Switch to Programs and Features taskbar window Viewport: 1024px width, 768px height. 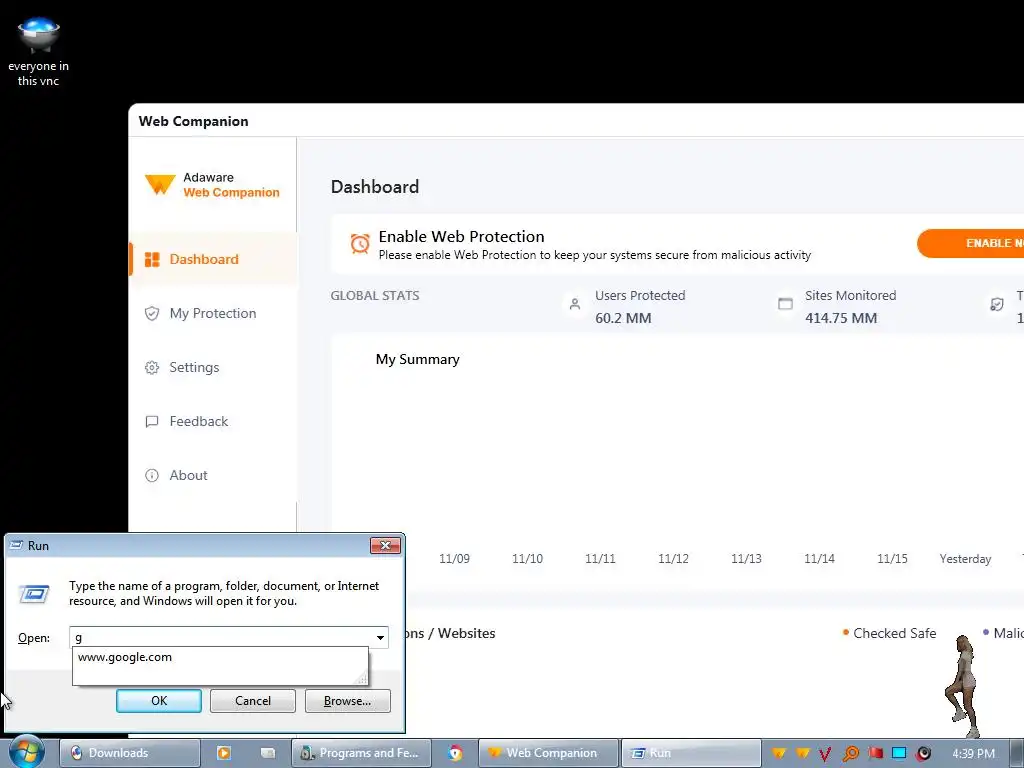click(x=361, y=753)
